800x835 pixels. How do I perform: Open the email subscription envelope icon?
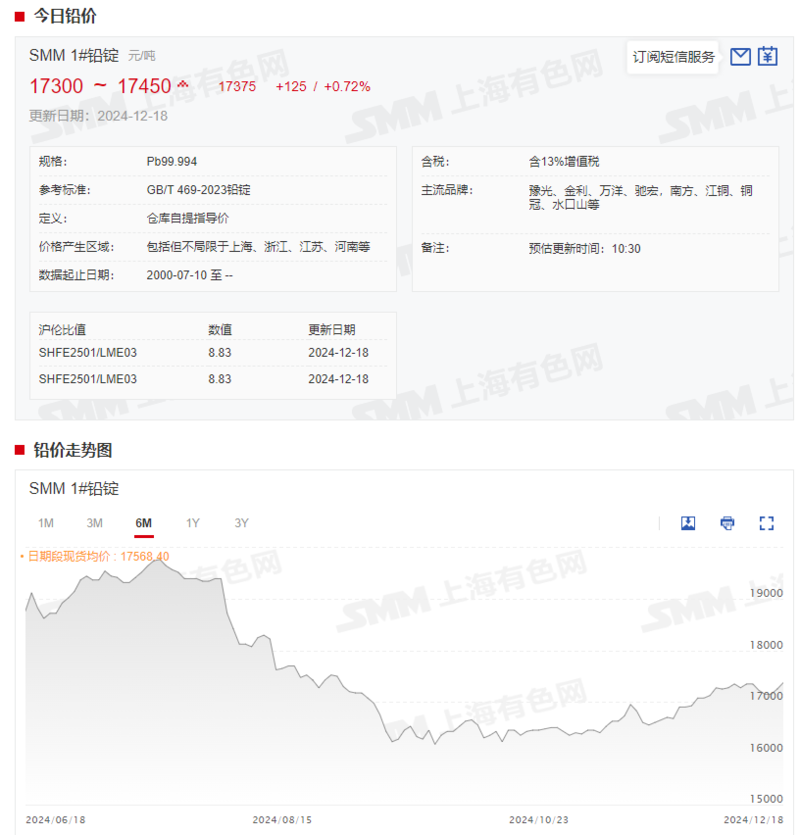(x=740, y=56)
